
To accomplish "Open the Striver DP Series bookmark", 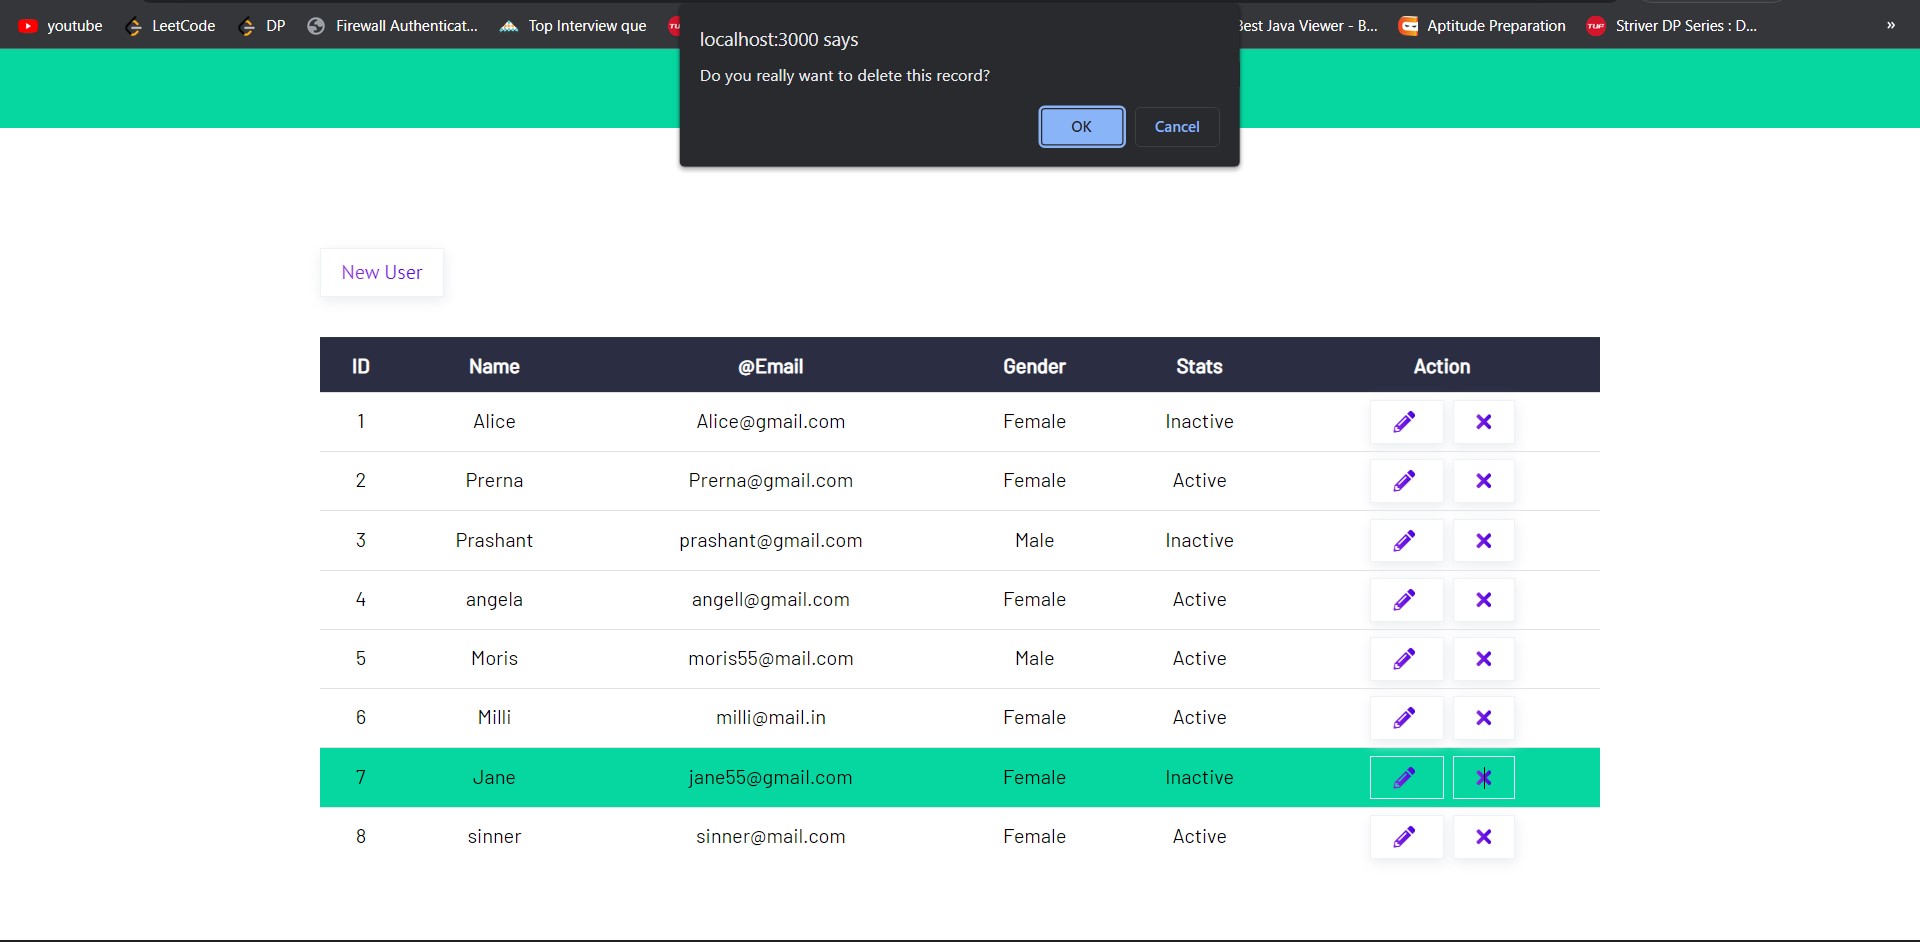I will 1672,26.
